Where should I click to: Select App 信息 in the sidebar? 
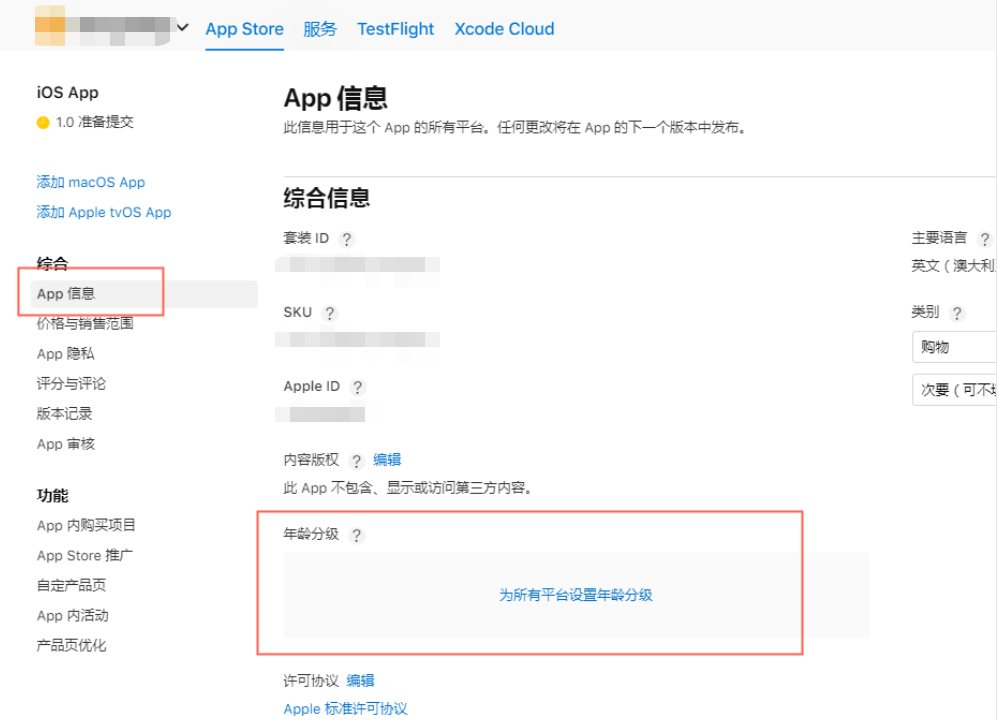click(x=144, y=294)
